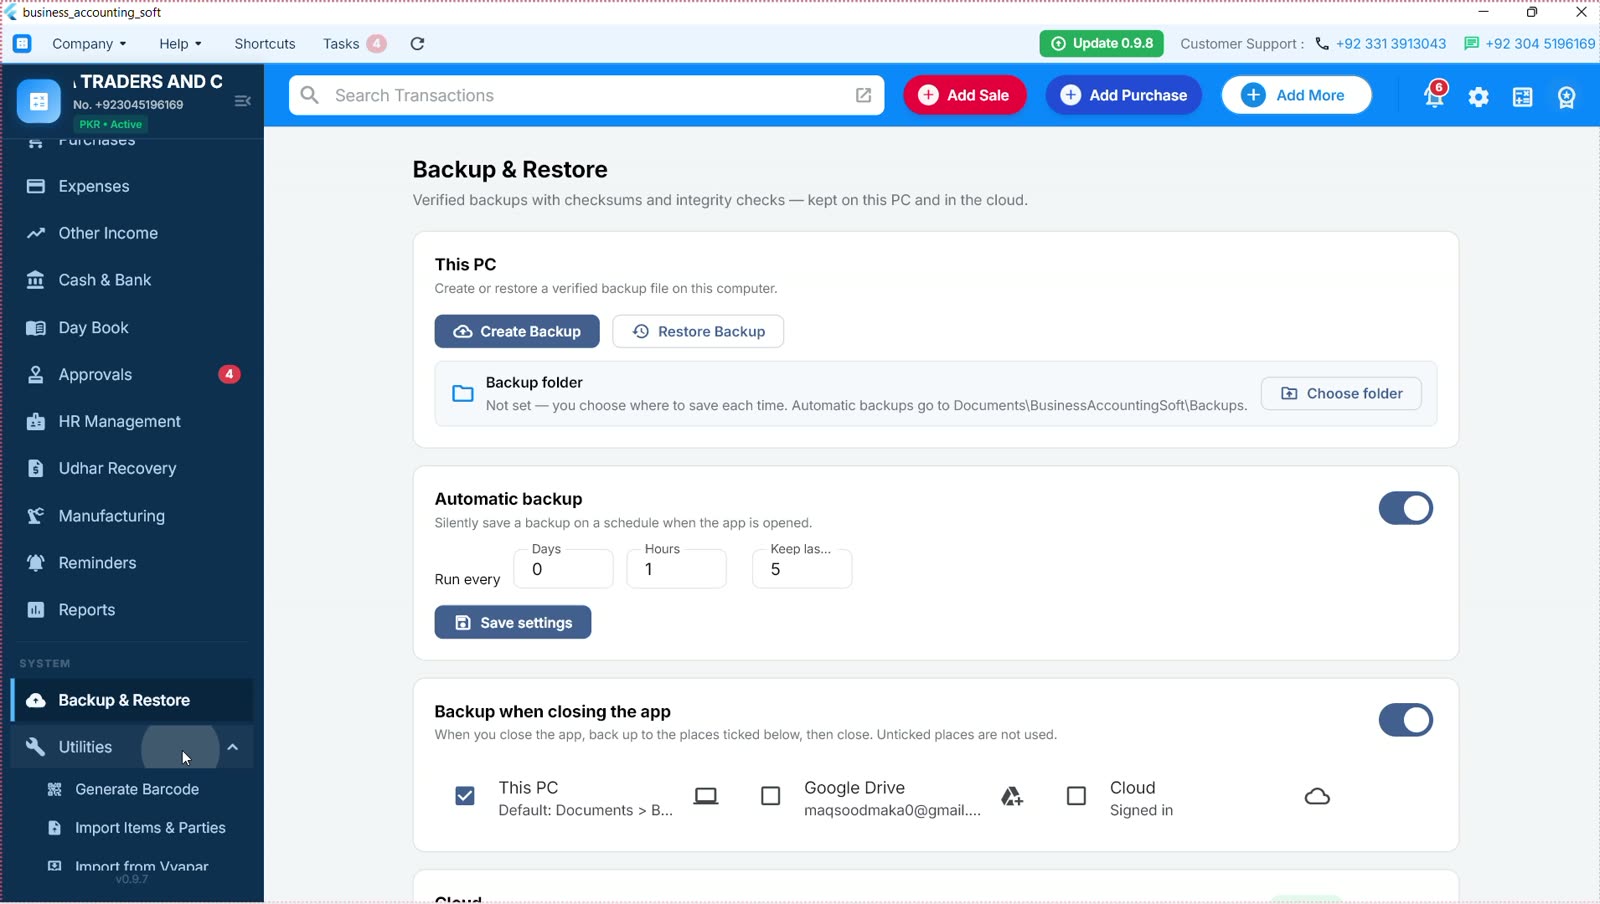The width and height of the screenshot is (1600, 904).
Task: Uncheck This PC backup location
Action: [465, 796]
